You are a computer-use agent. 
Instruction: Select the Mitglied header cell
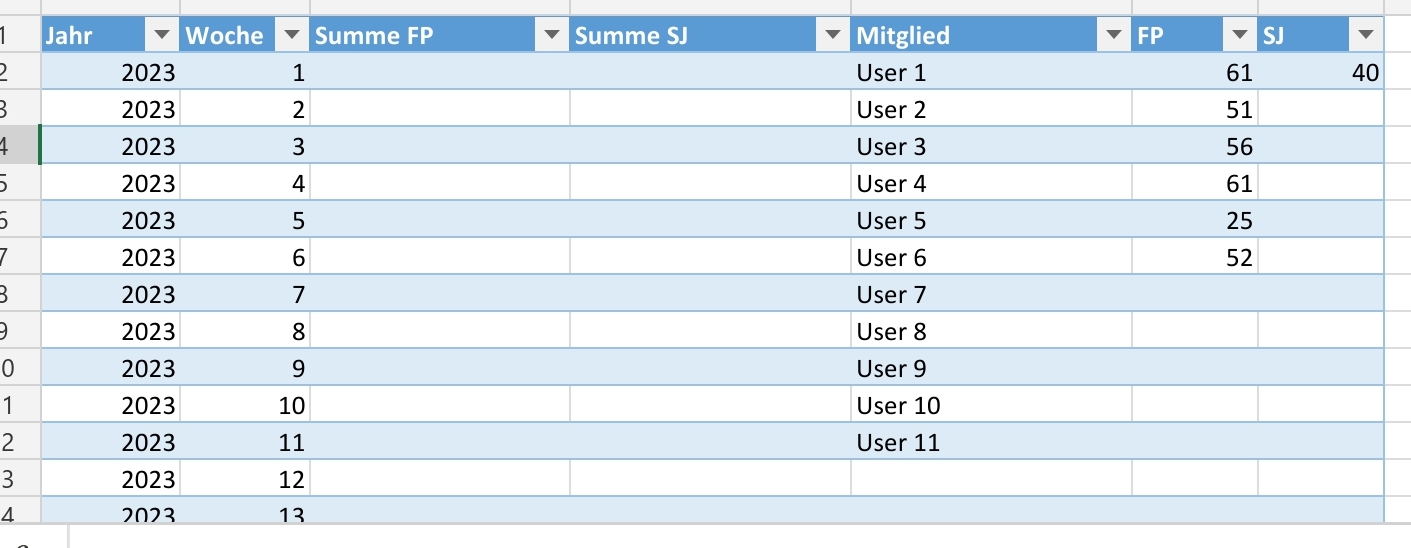point(991,36)
